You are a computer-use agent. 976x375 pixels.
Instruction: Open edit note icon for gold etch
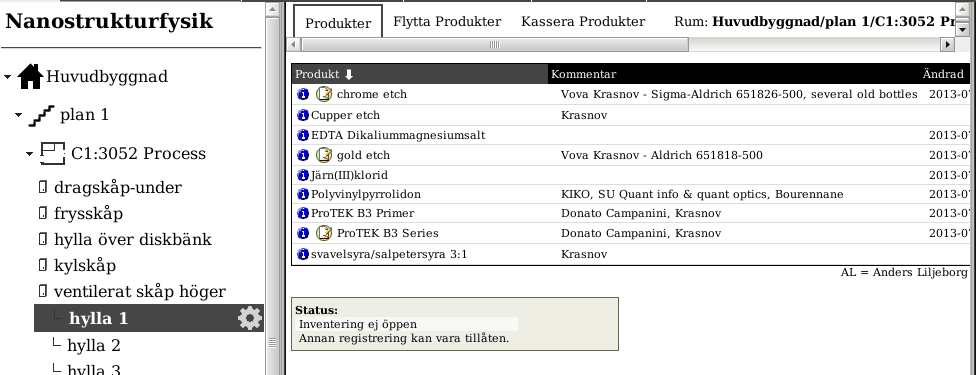coord(324,154)
